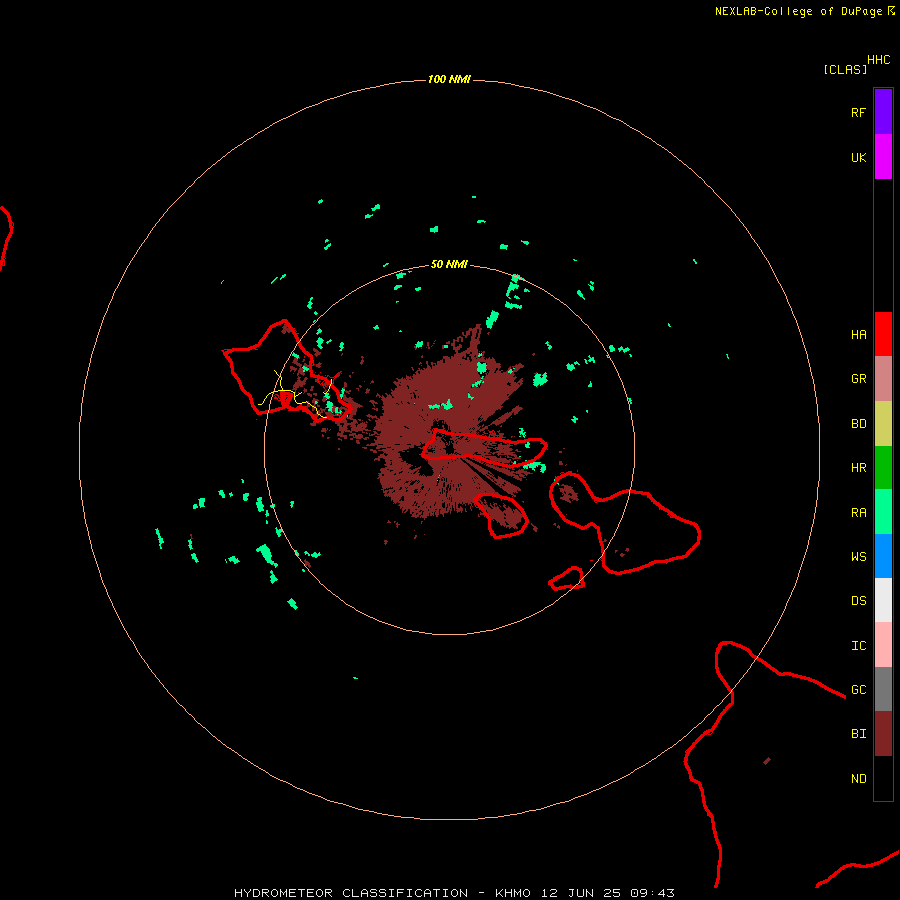
Task: Click the HR green legend swatch
Action: click(883, 468)
